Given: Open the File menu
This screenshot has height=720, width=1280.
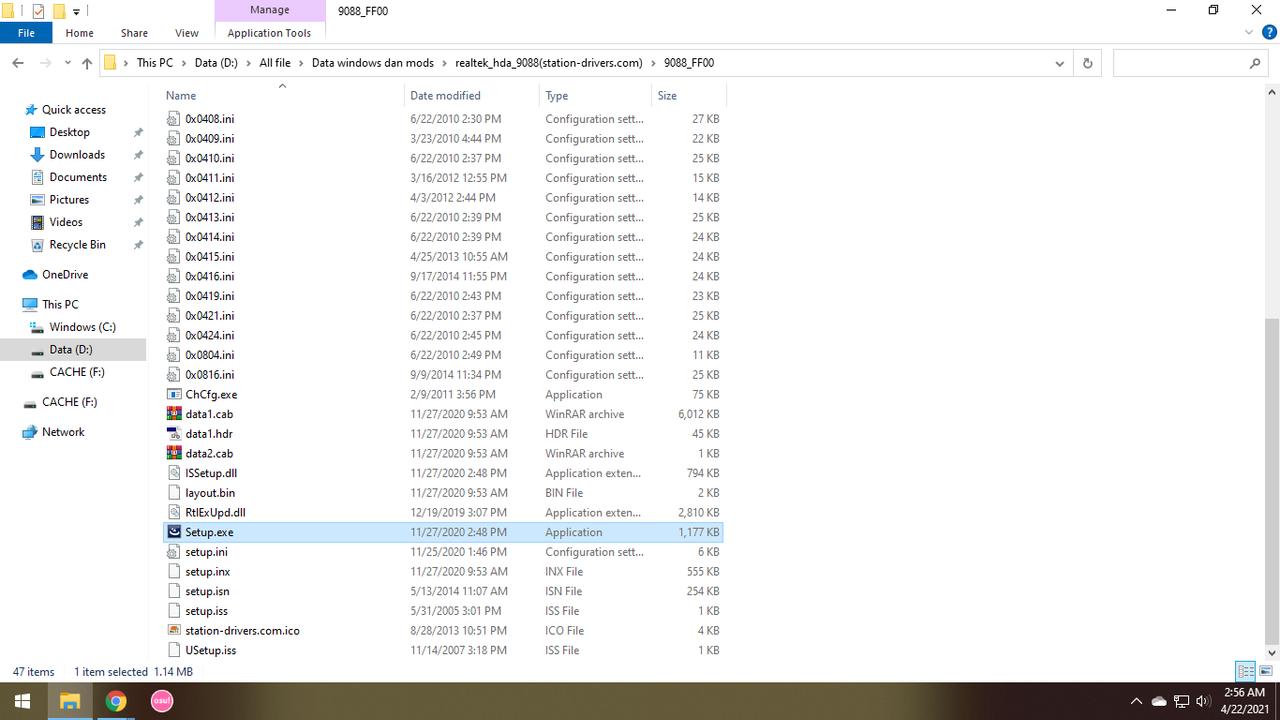Looking at the screenshot, I should pos(26,33).
